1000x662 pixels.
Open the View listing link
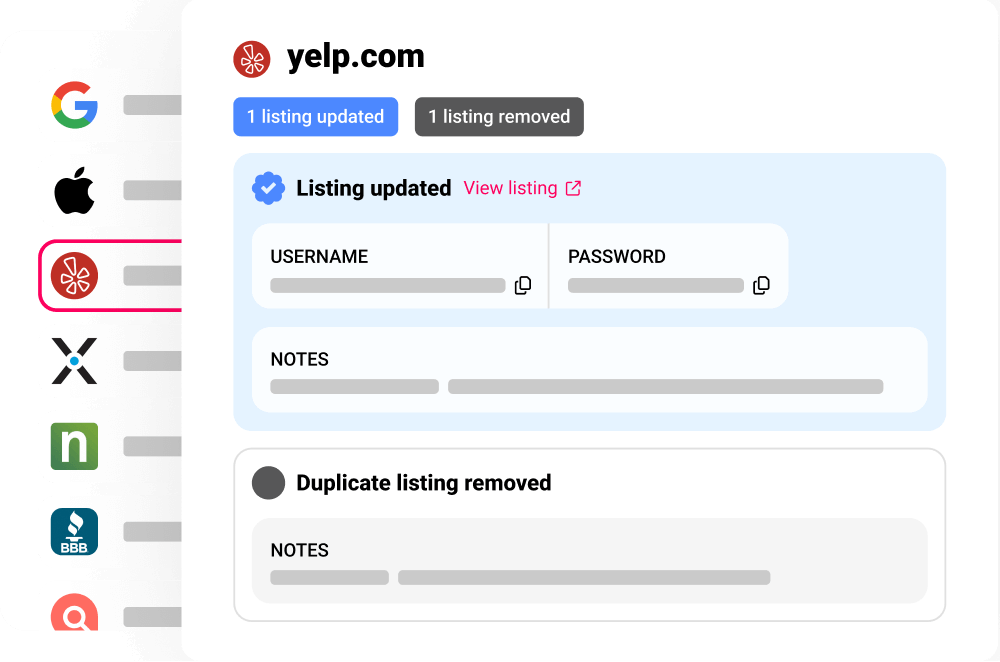(510, 188)
